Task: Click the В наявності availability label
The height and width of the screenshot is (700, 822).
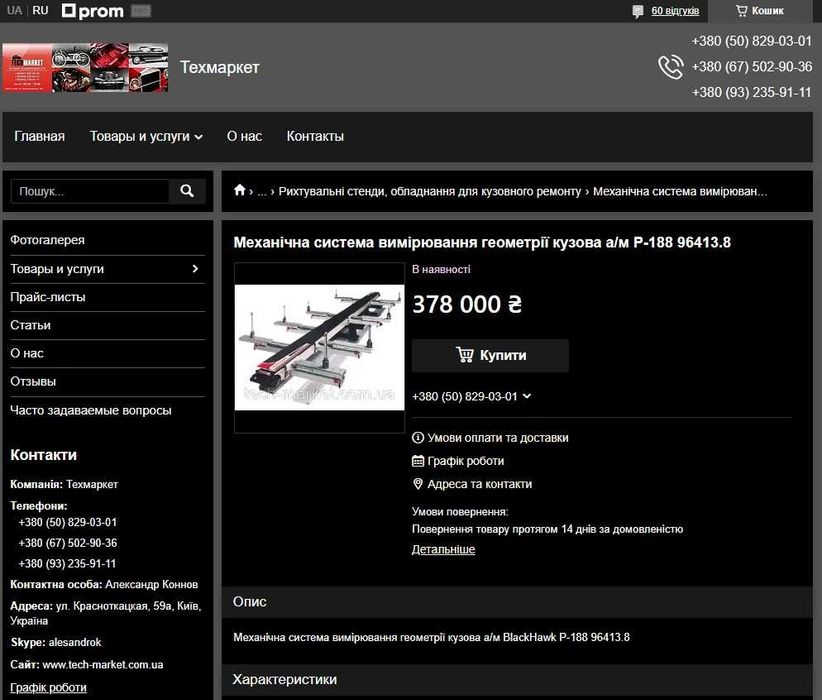Action: (441, 270)
